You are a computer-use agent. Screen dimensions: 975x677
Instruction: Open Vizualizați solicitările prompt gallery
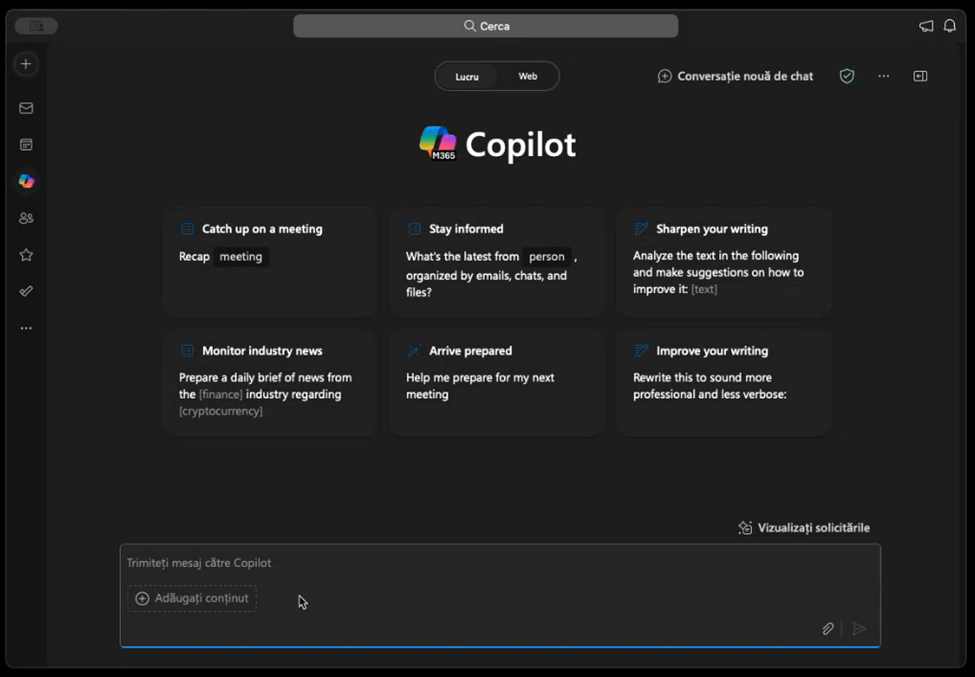(804, 528)
